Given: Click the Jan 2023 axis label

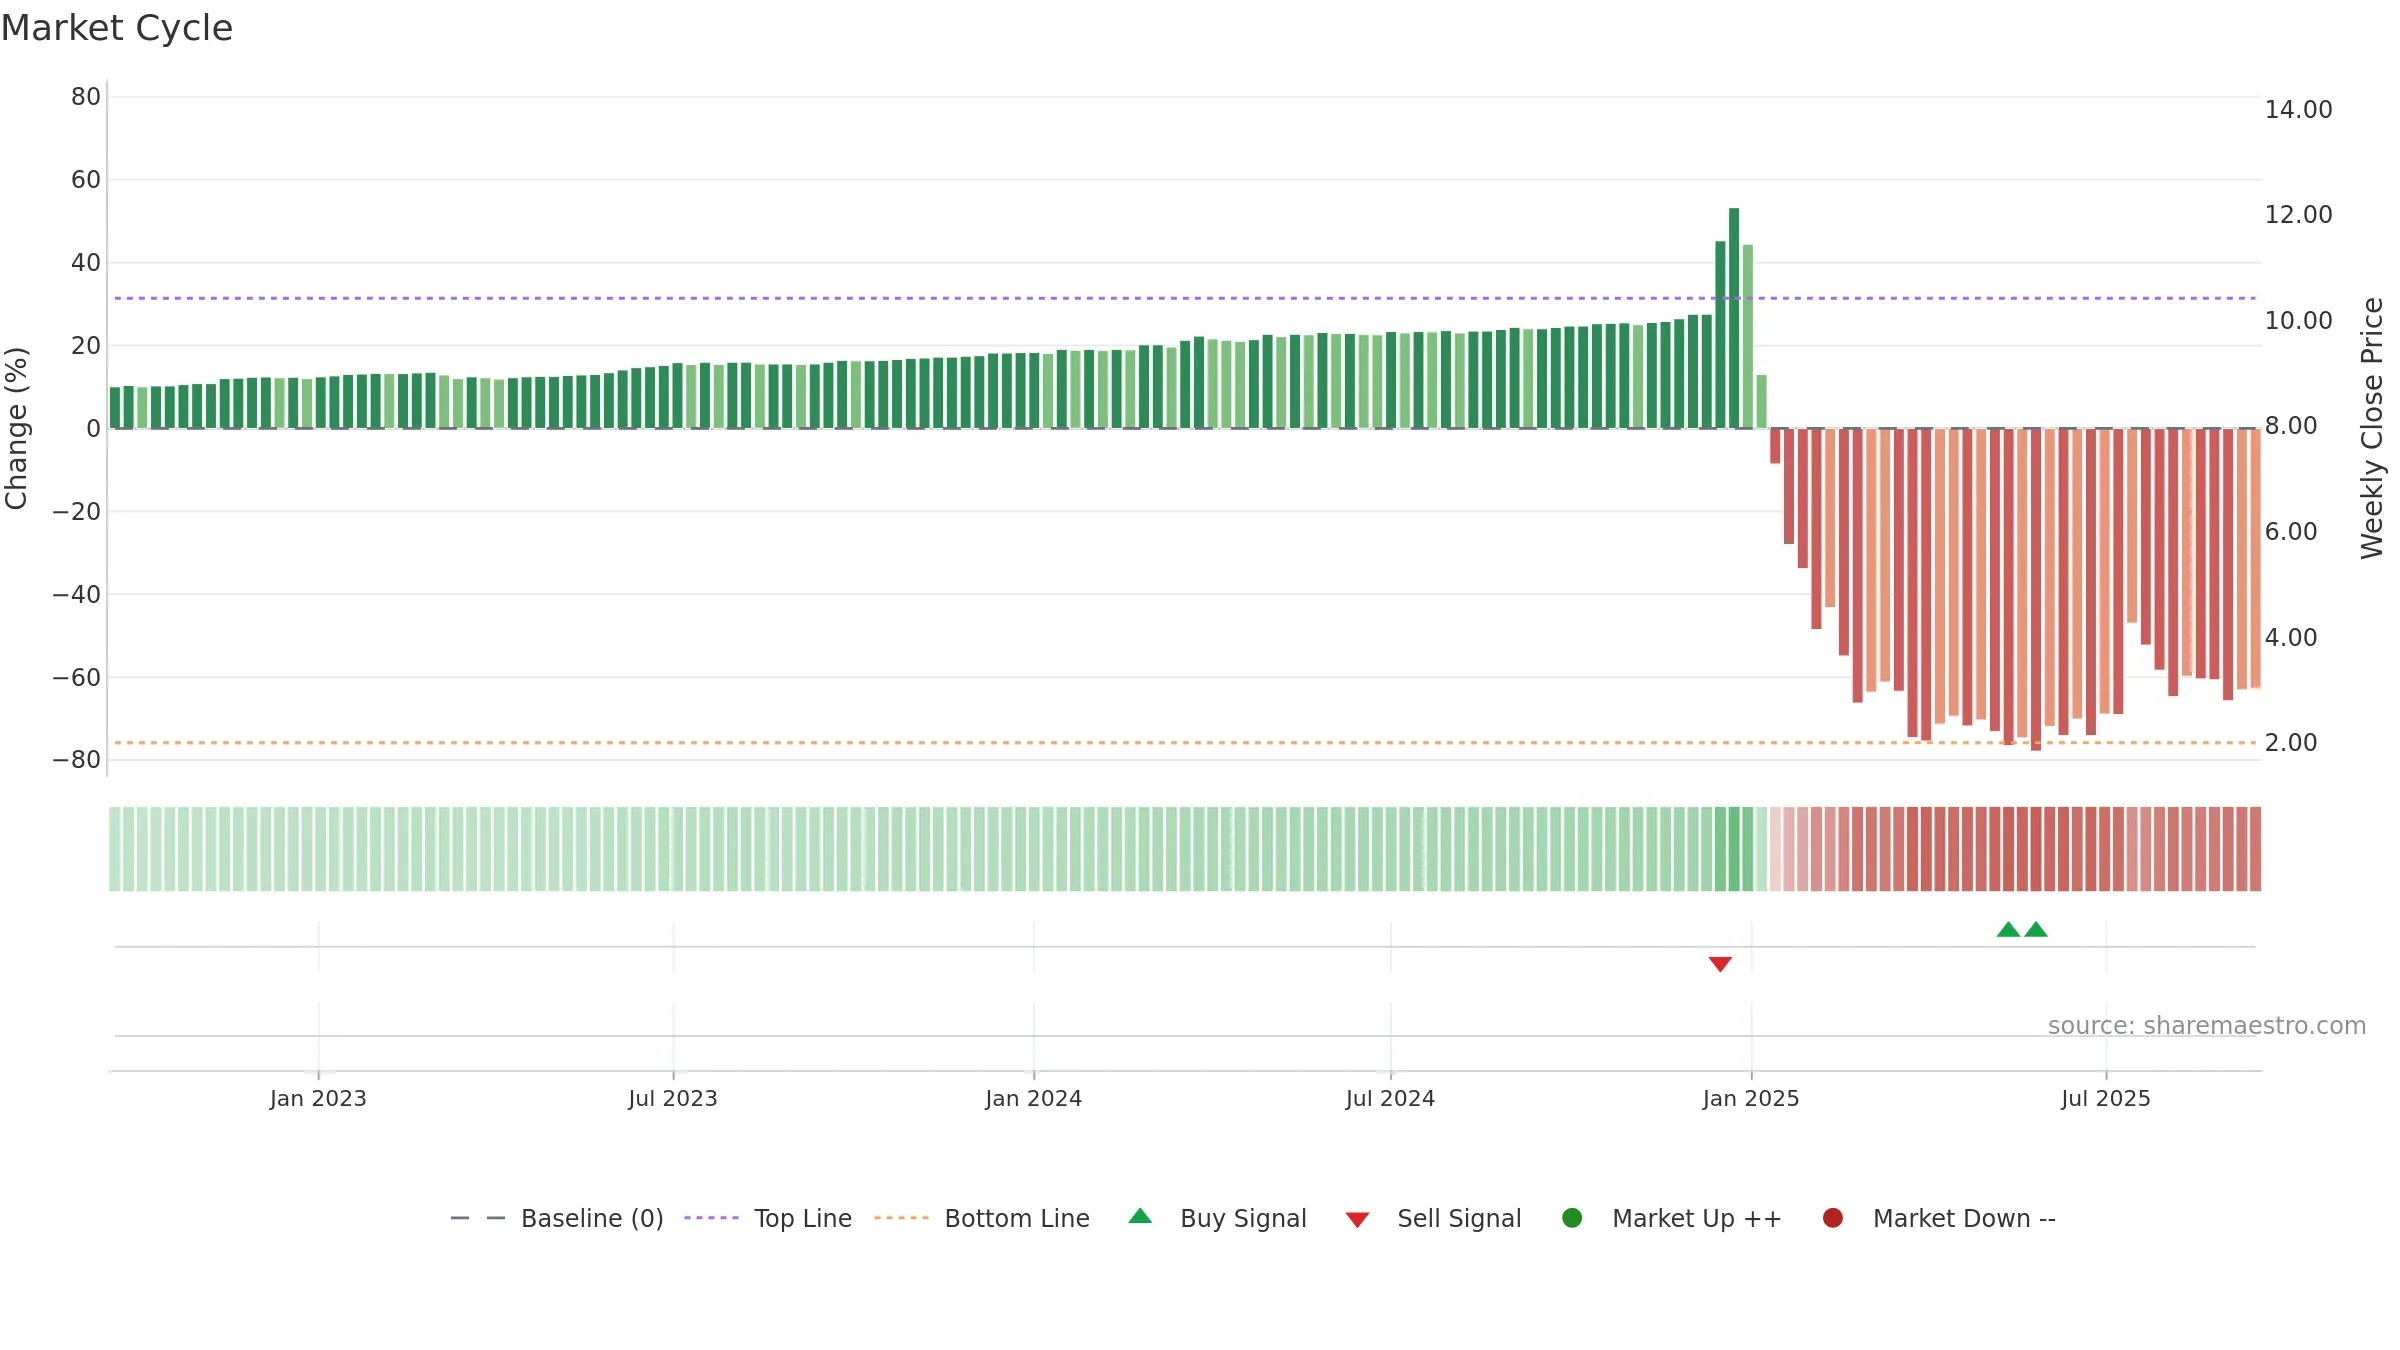Looking at the screenshot, I should 318,1098.
